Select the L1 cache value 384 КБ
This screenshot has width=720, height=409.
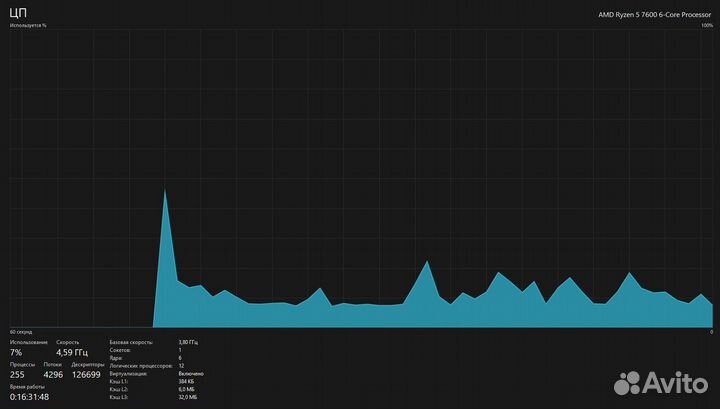click(x=187, y=381)
